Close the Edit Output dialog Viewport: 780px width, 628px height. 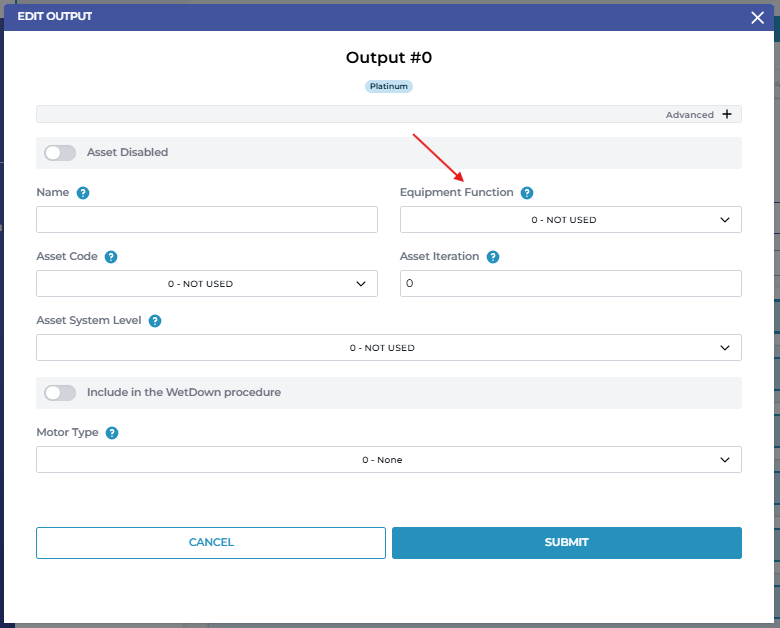(x=757, y=17)
